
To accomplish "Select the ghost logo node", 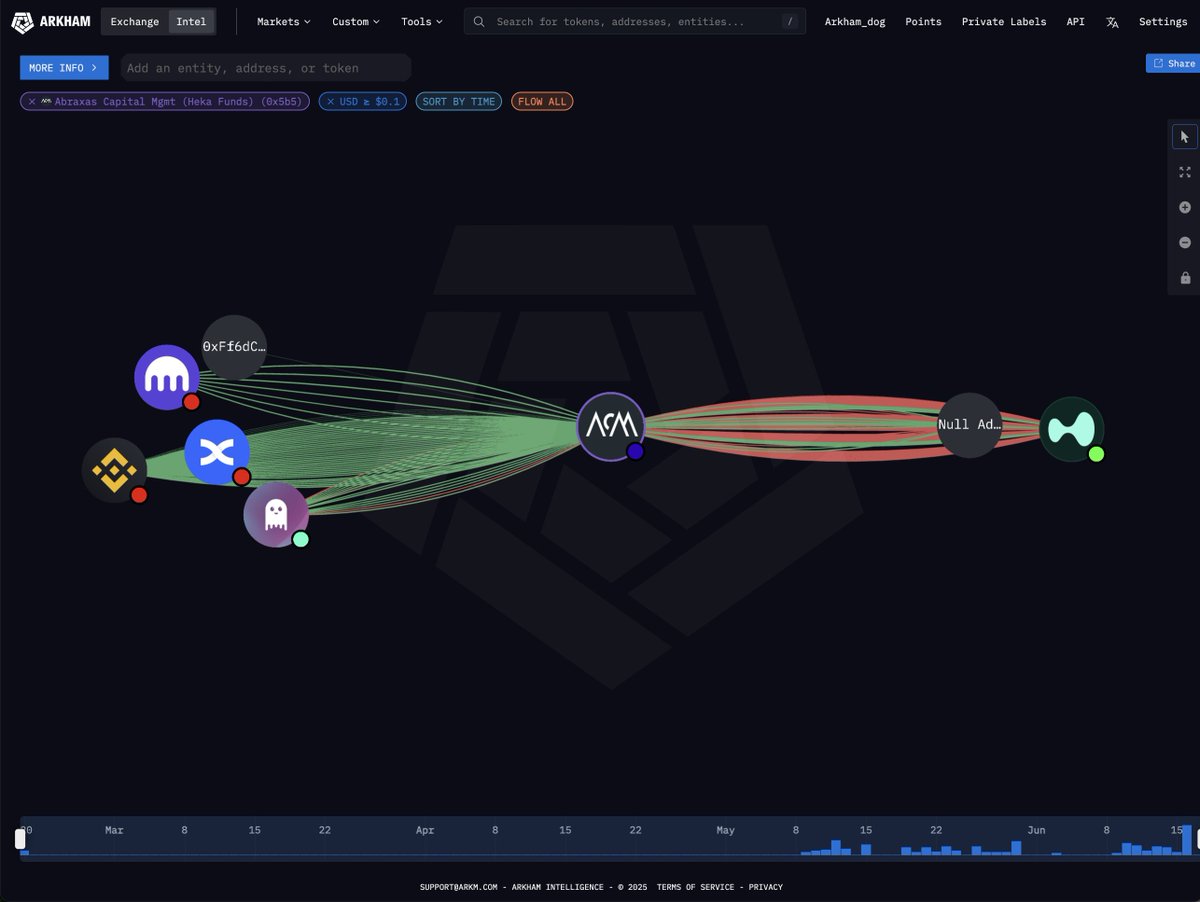I will tap(276, 515).
